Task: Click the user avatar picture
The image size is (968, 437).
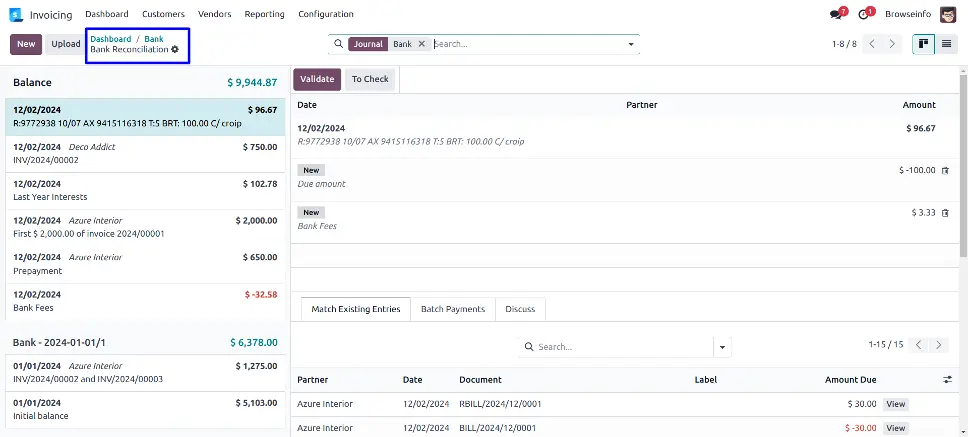Action: point(948,14)
